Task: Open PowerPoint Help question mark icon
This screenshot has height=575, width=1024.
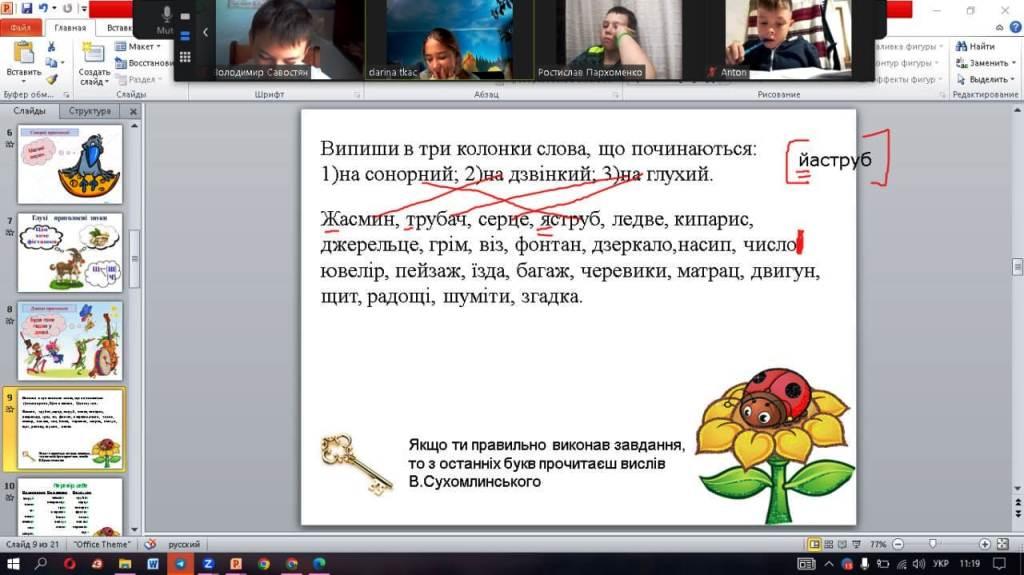Action: point(1014,28)
